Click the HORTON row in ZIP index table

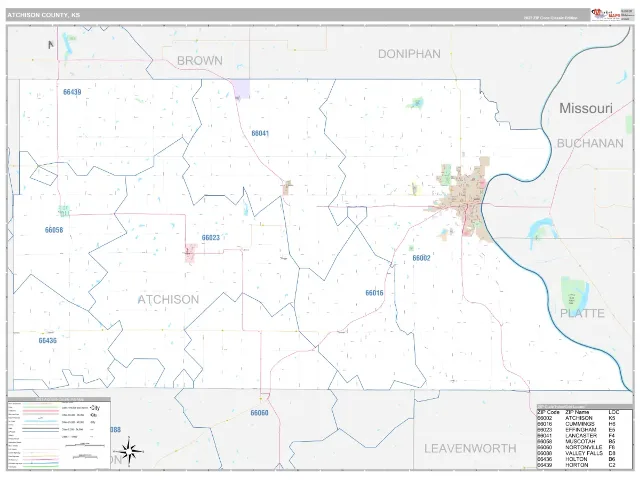[584, 465]
